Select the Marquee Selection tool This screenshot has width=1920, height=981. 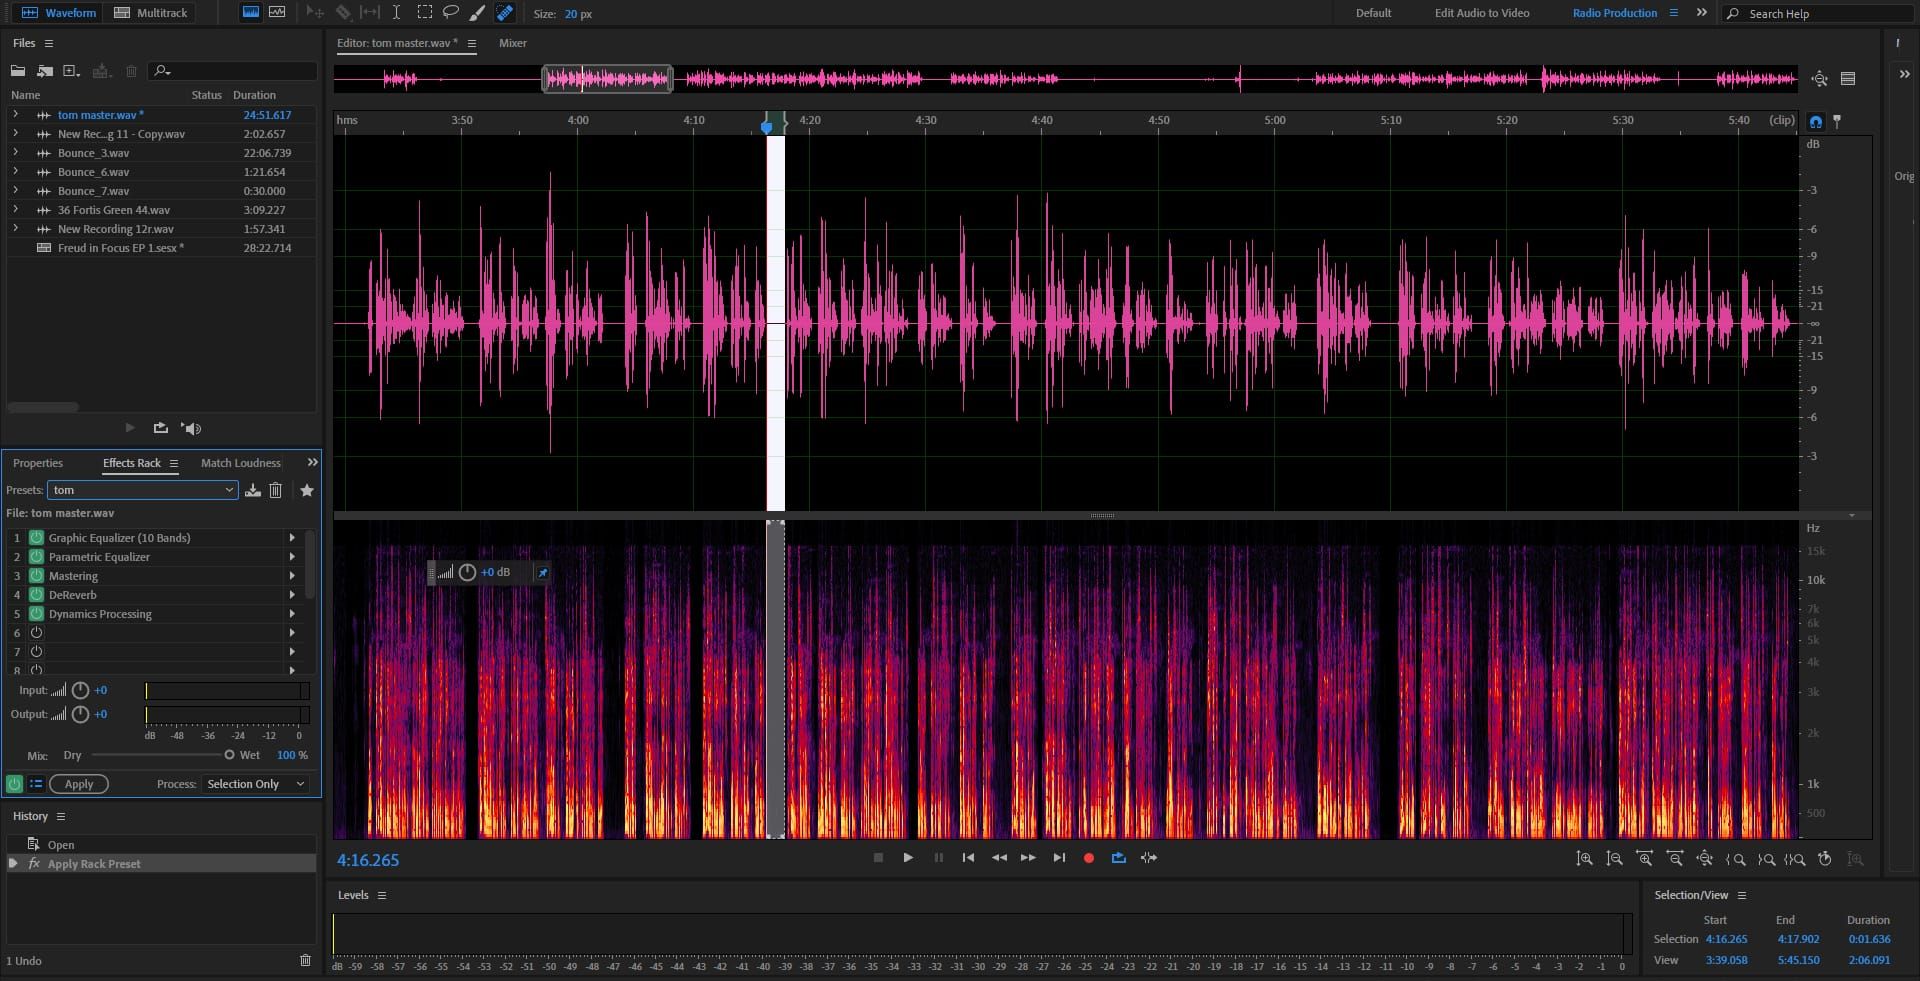424,13
